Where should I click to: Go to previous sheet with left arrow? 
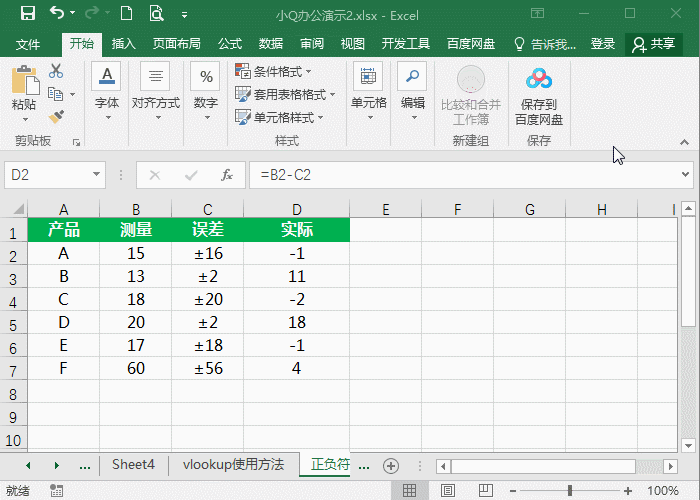coord(28,466)
